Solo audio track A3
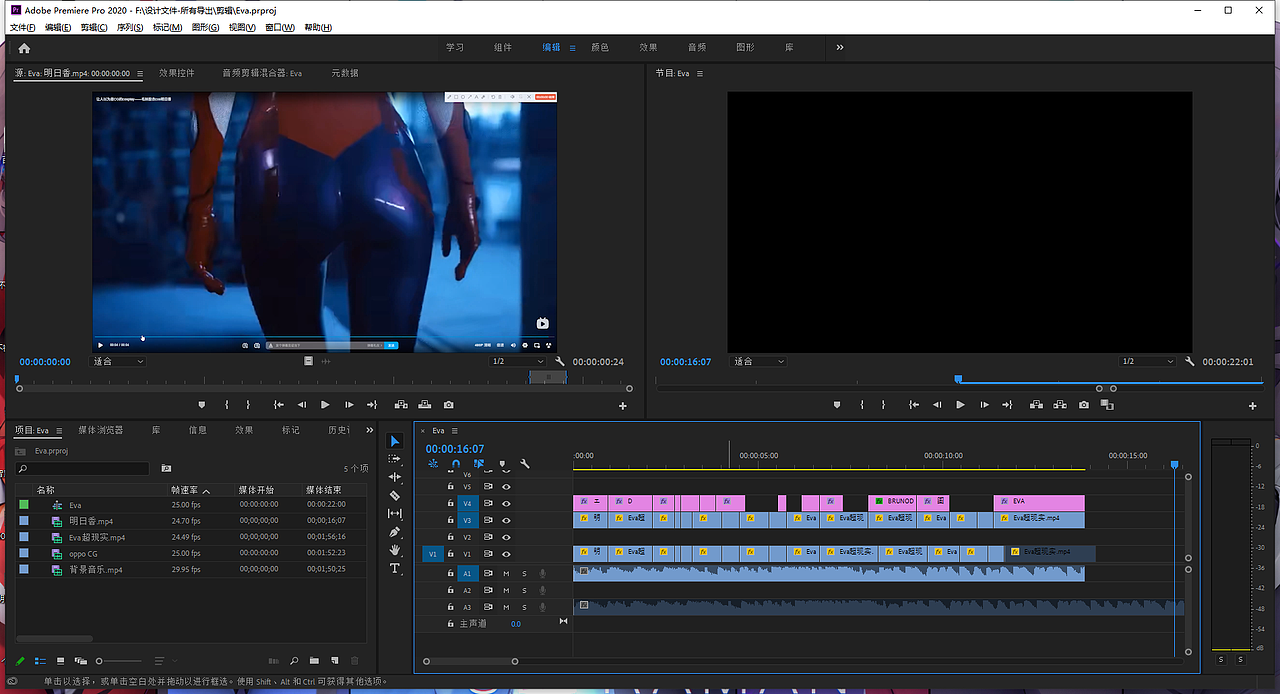1280x694 pixels. click(524, 607)
